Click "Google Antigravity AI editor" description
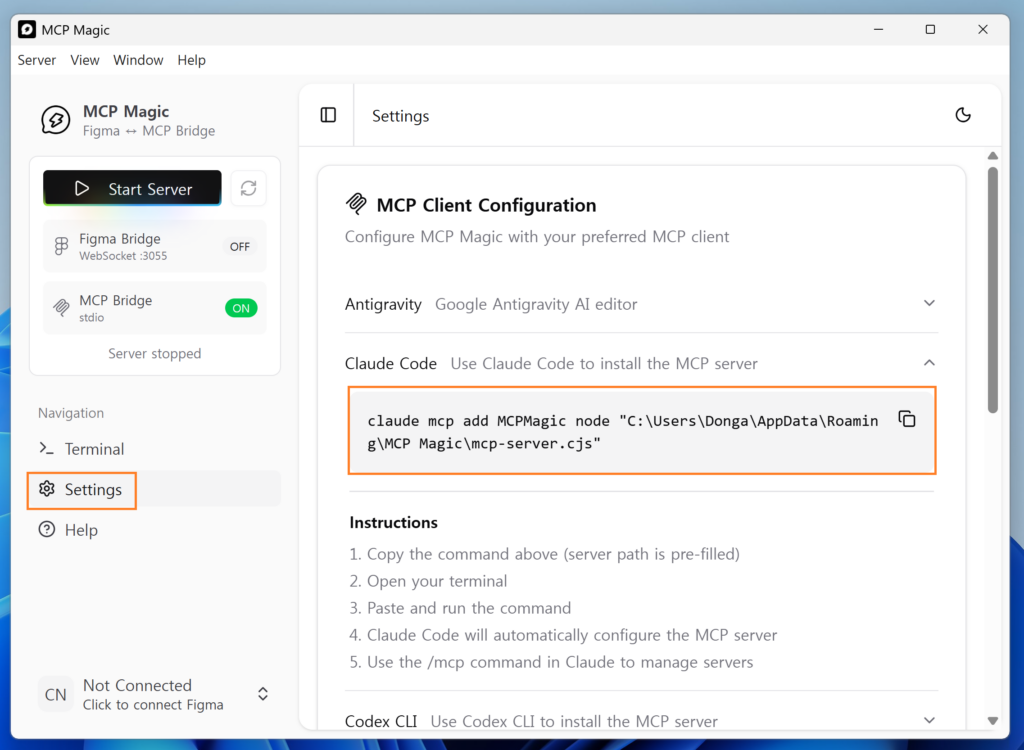Image resolution: width=1024 pixels, height=750 pixels. tap(536, 304)
